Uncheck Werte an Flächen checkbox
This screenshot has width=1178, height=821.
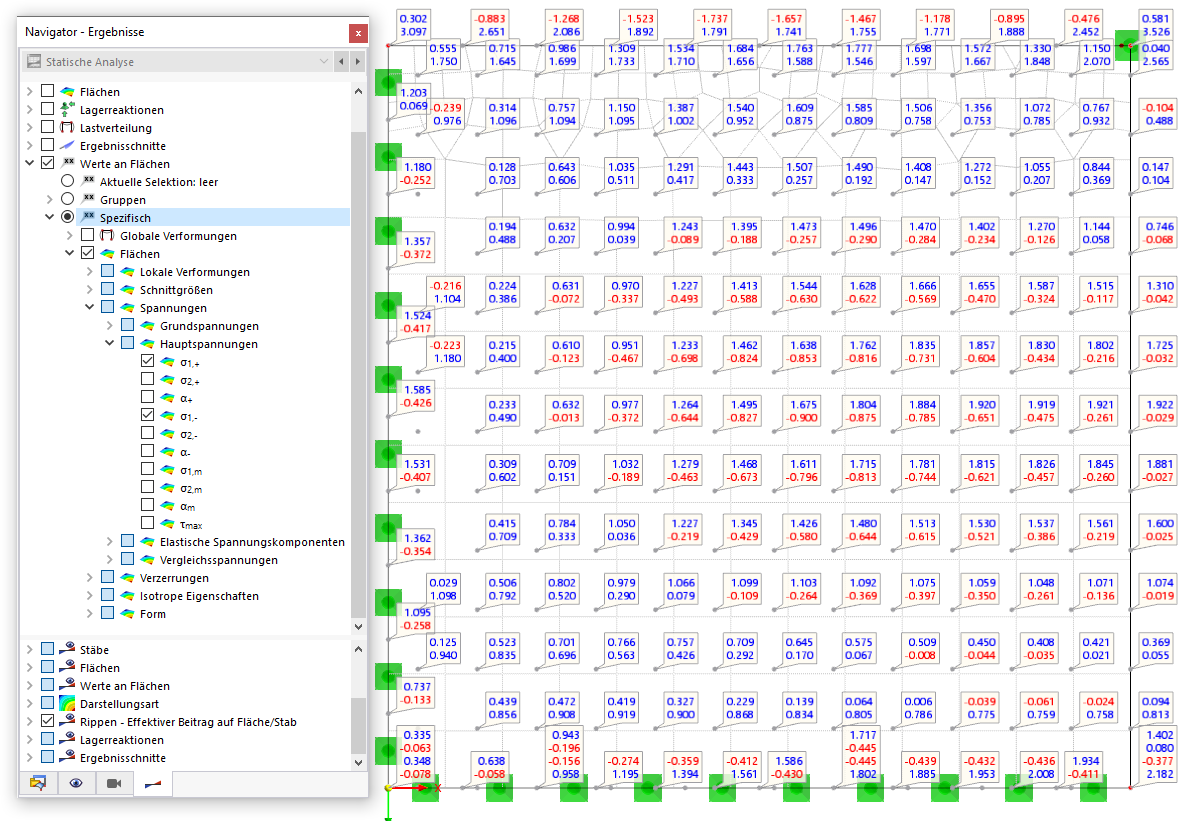coord(47,163)
